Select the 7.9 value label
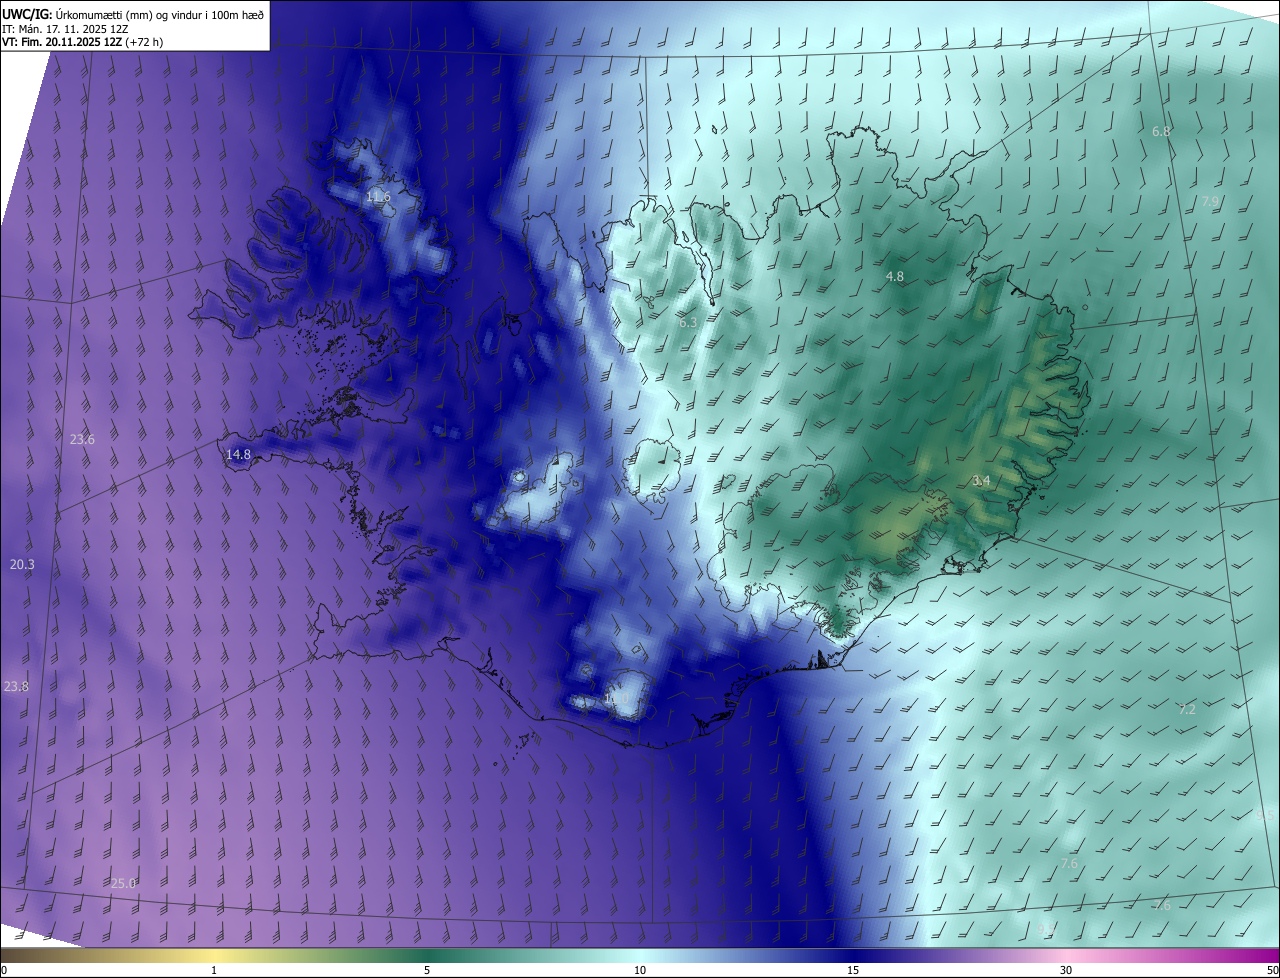 pos(1211,202)
